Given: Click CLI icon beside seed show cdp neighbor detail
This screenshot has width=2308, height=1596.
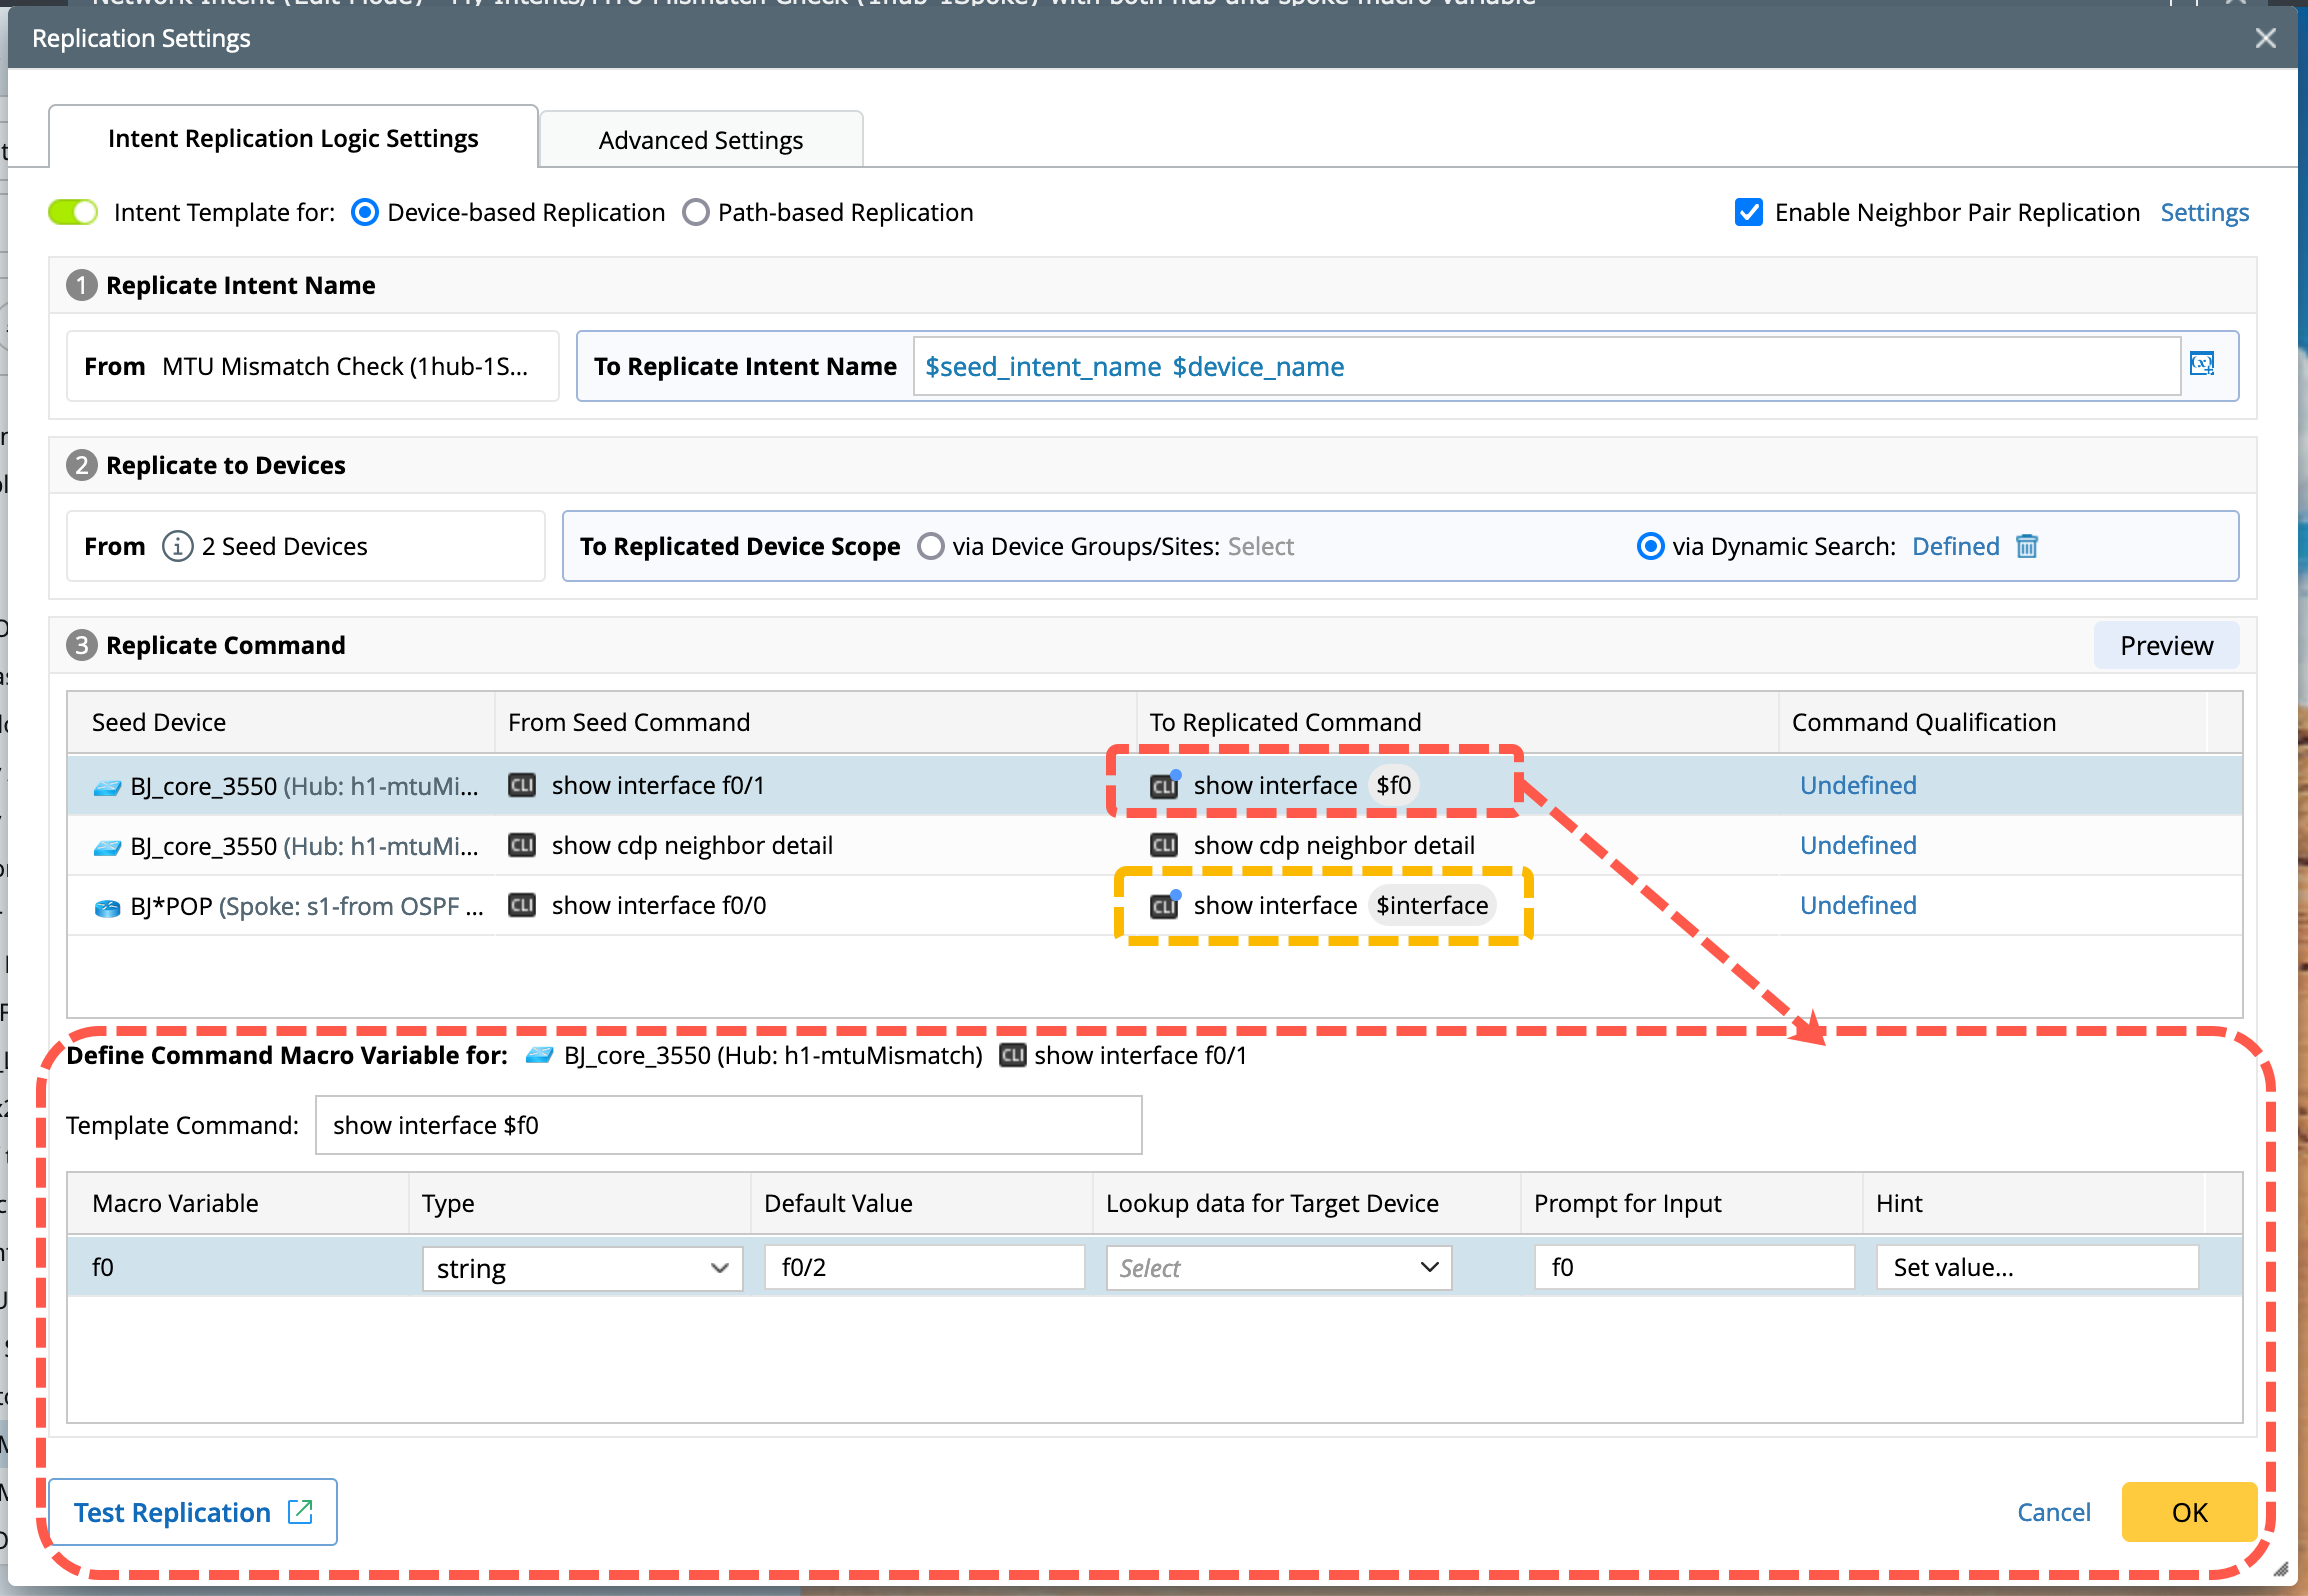Looking at the screenshot, I should click(522, 845).
